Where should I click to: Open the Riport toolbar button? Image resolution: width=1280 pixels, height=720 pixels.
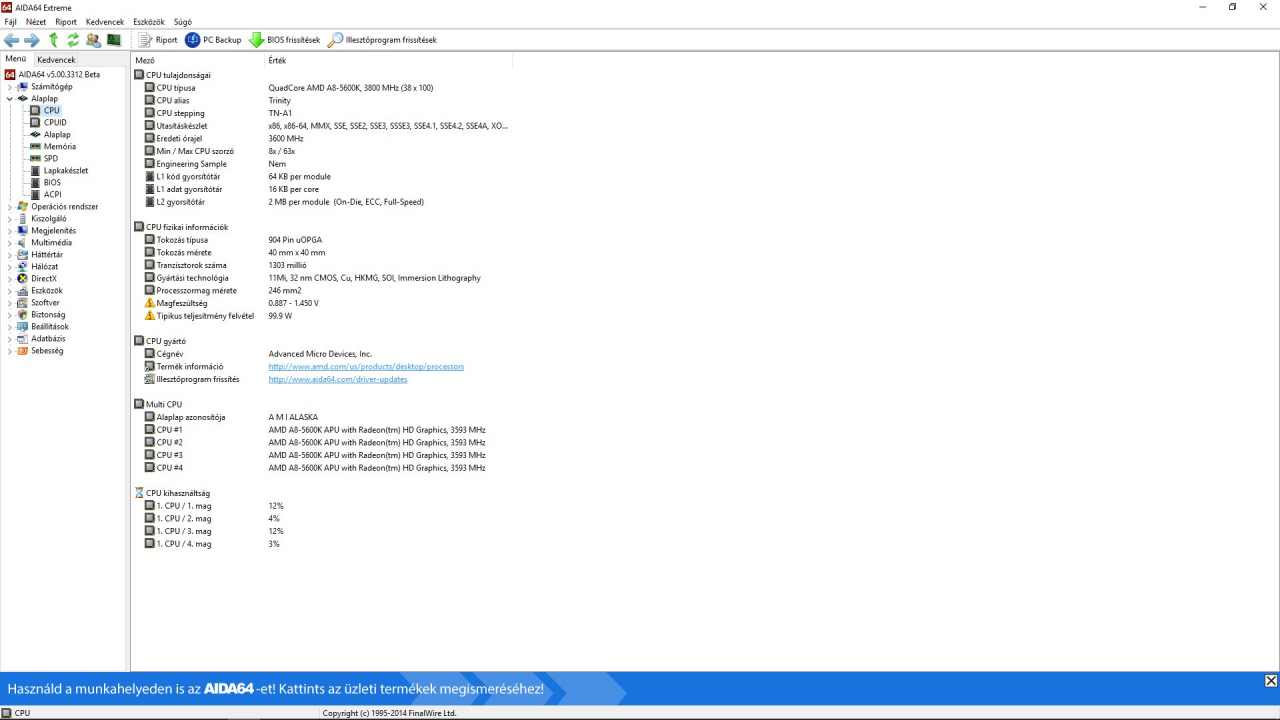click(158, 40)
